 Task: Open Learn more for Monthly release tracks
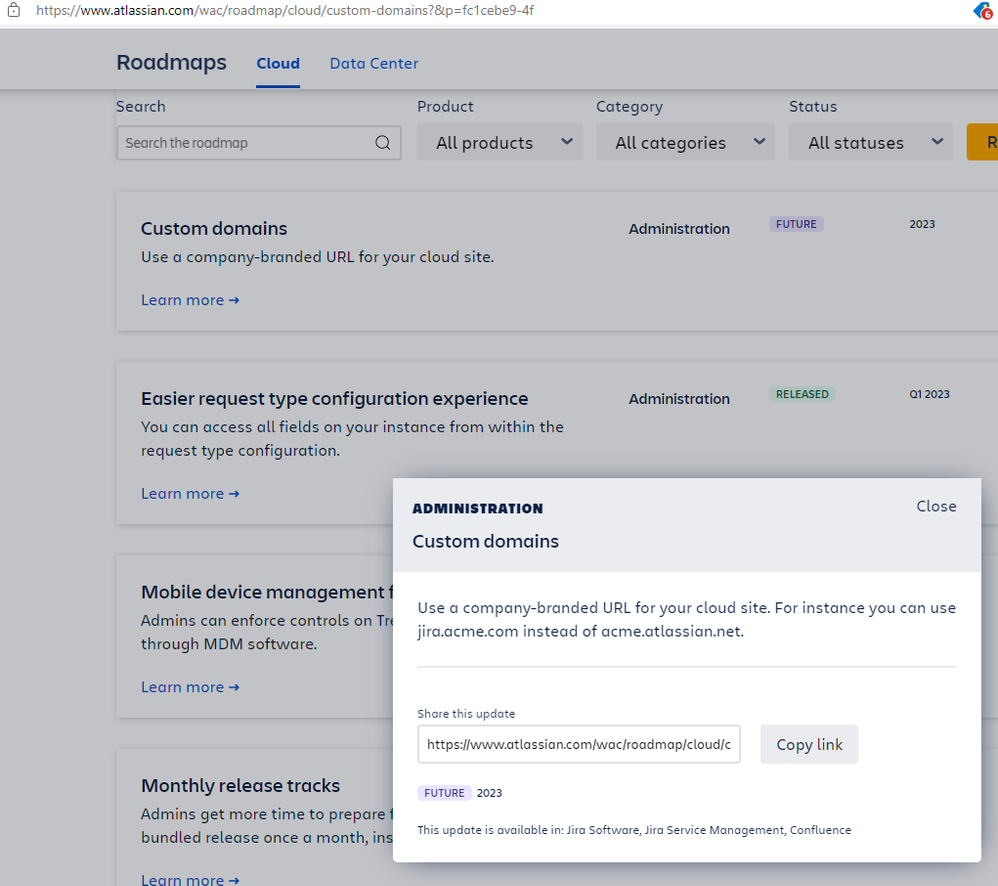190,879
